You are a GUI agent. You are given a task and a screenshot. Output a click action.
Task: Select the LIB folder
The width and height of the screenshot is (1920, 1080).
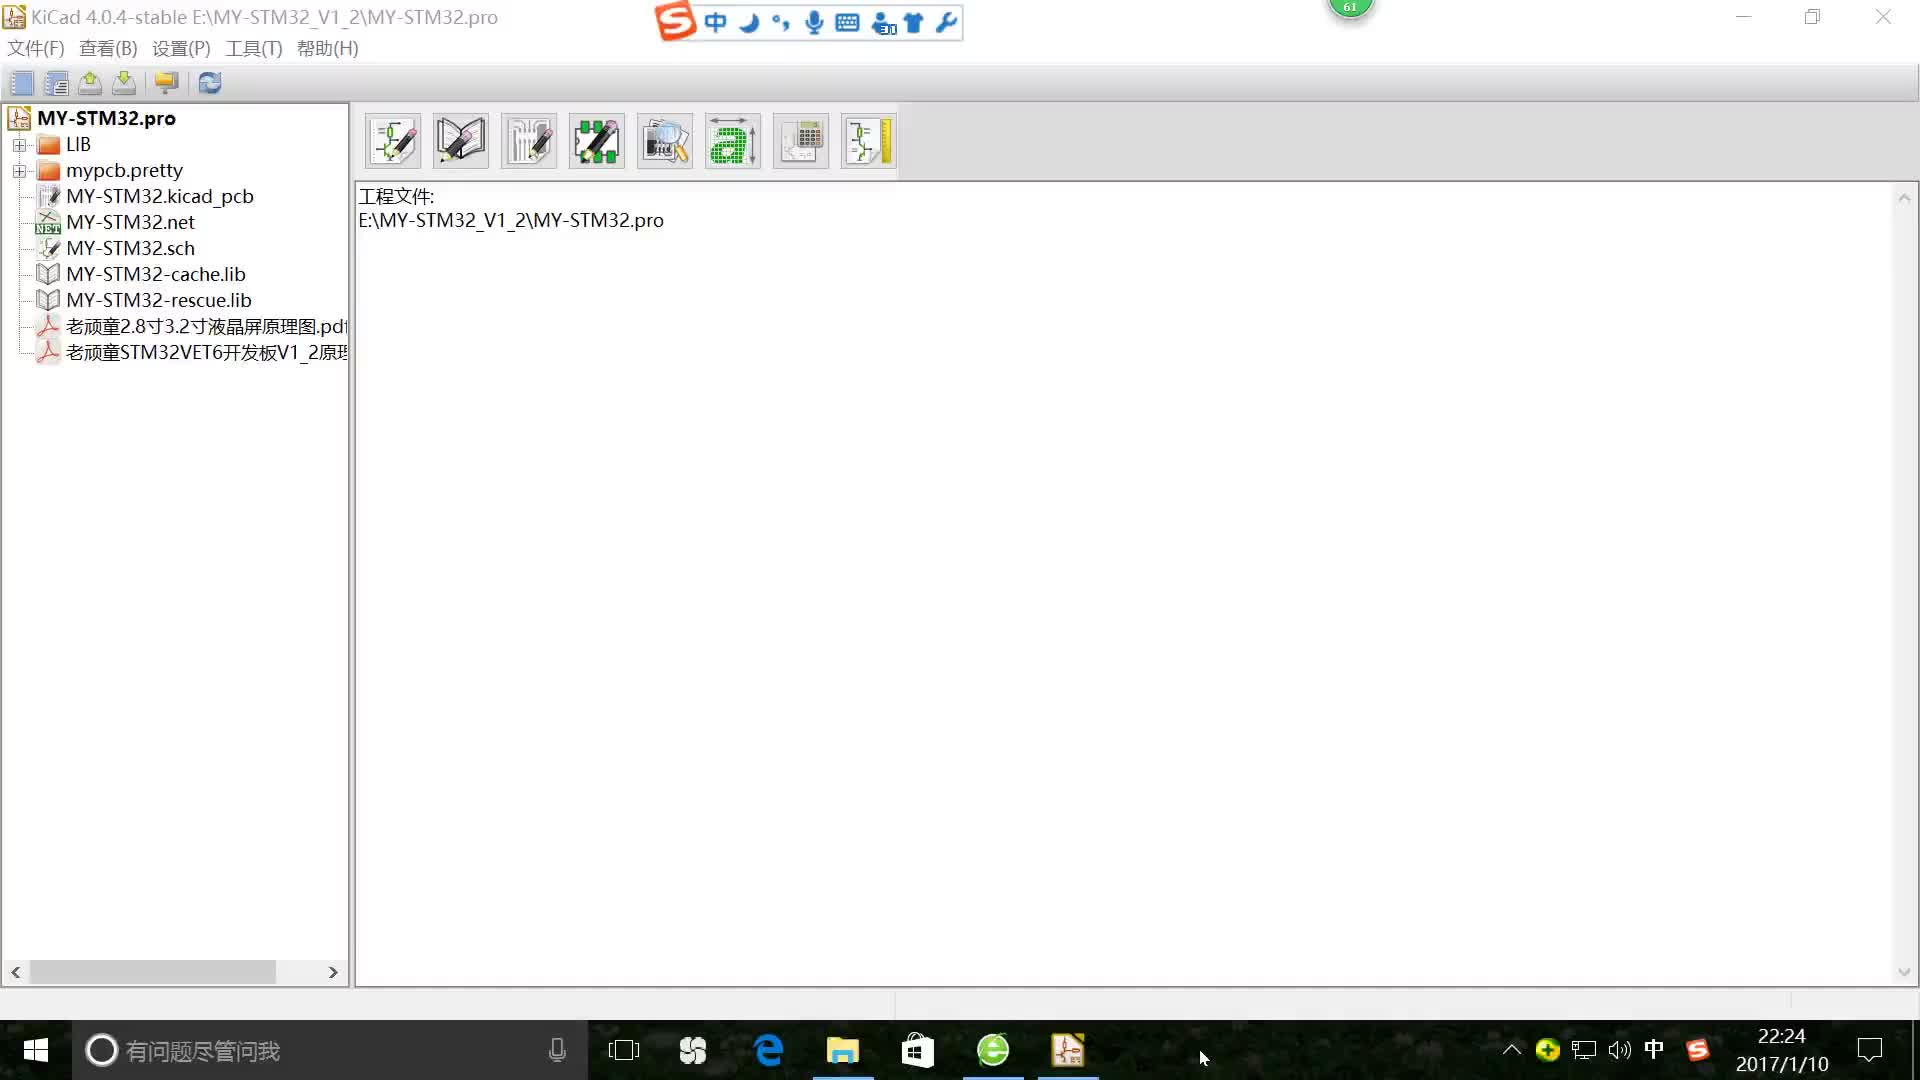point(78,144)
